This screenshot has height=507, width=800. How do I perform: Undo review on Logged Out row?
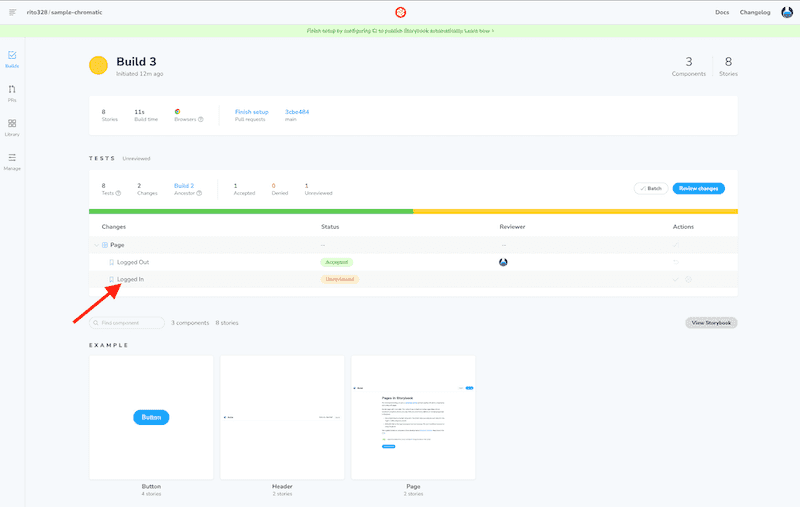click(676, 262)
